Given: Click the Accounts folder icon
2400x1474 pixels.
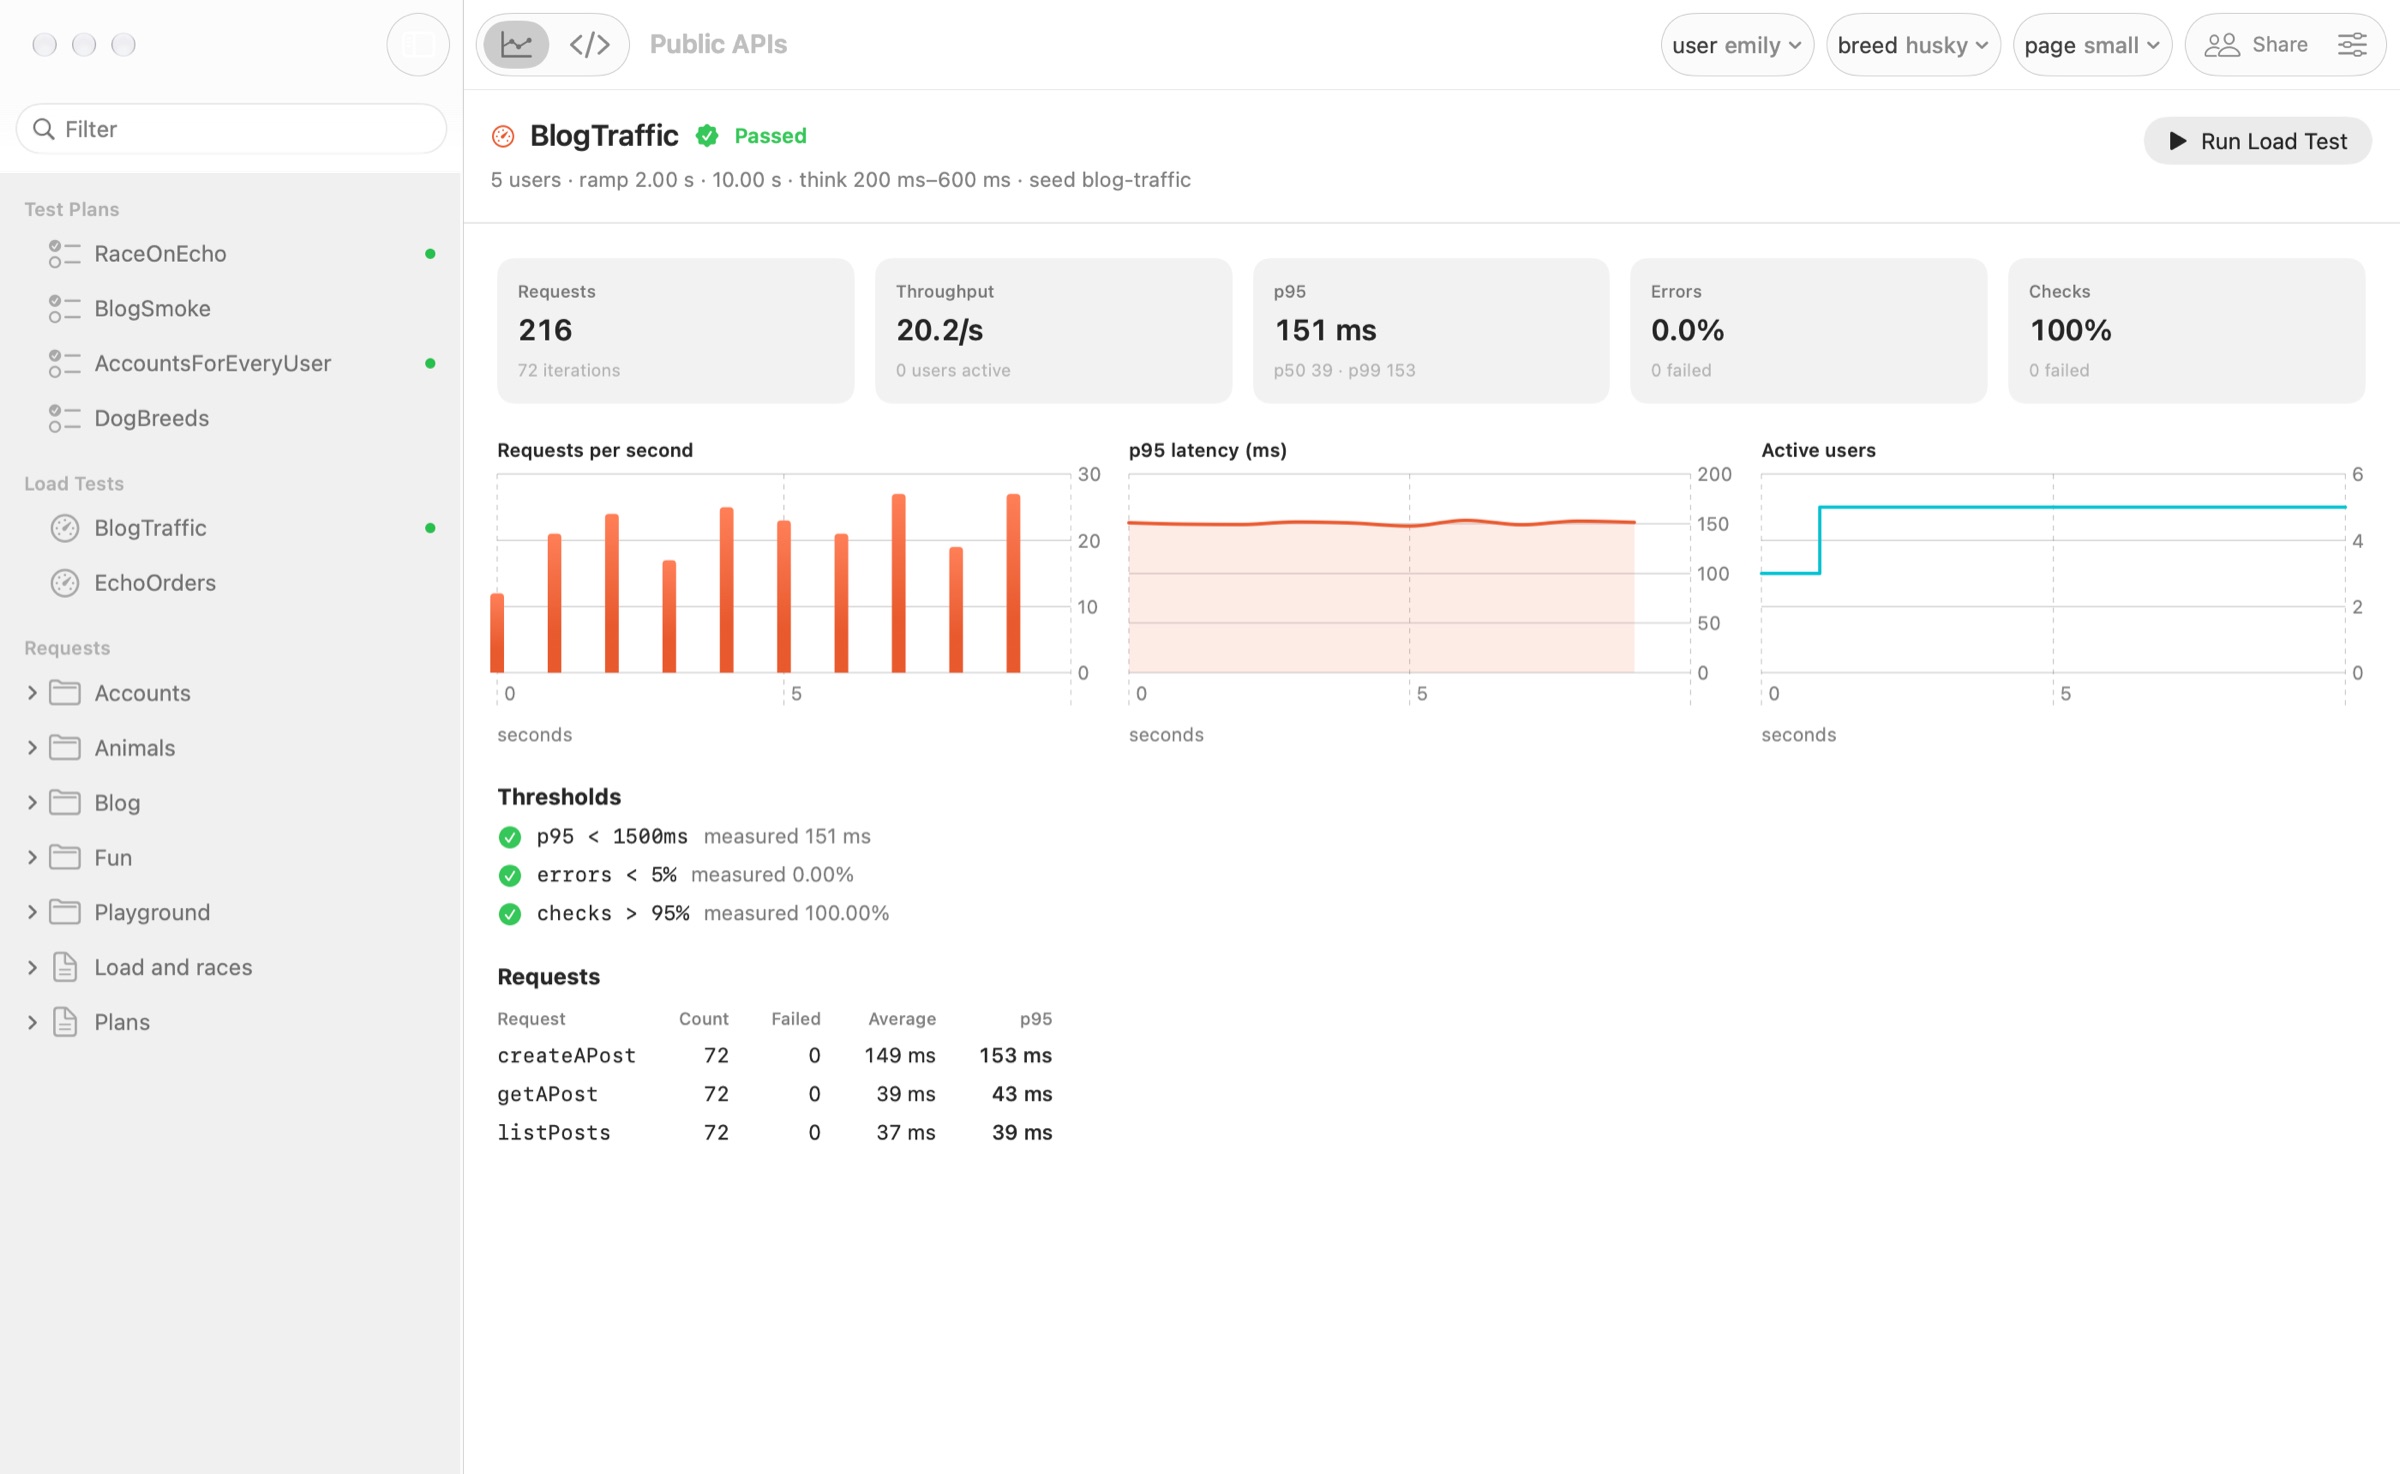Looking at the screenshot, I should pyautogui.click(x=65, y=692).
